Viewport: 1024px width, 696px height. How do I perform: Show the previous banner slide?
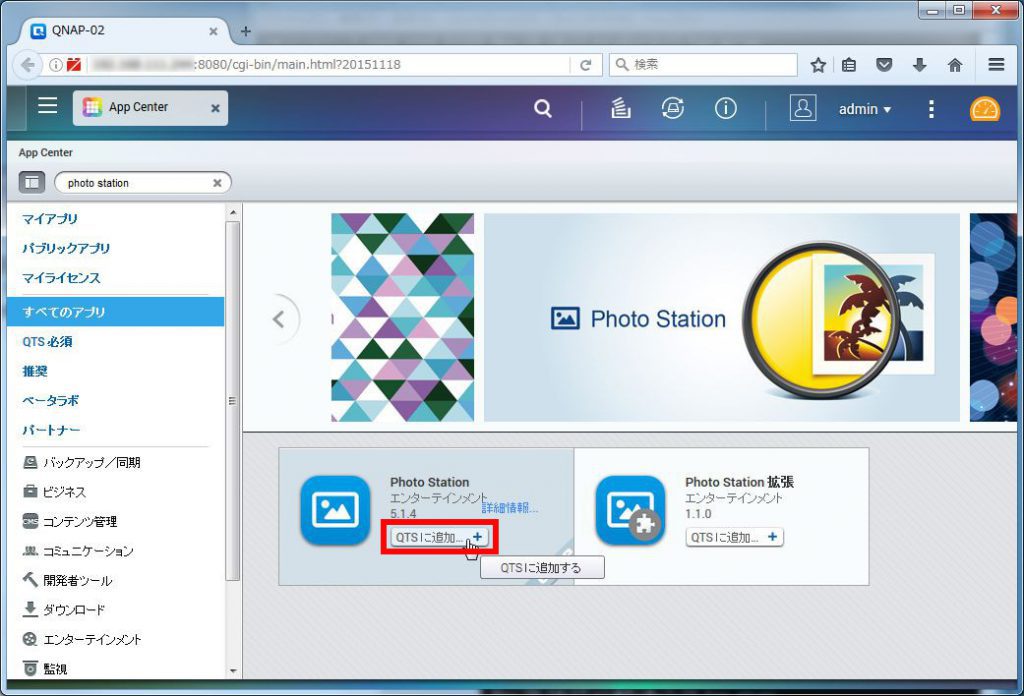[280, 319]
